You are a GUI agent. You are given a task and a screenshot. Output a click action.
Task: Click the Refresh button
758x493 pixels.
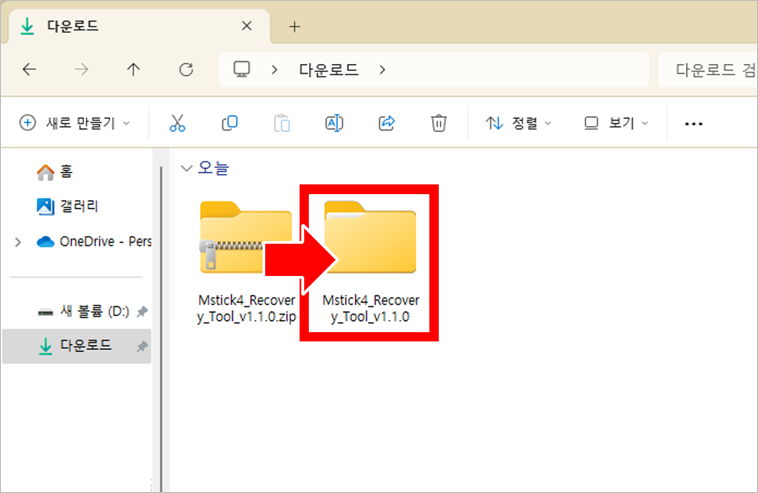(185, 70)
